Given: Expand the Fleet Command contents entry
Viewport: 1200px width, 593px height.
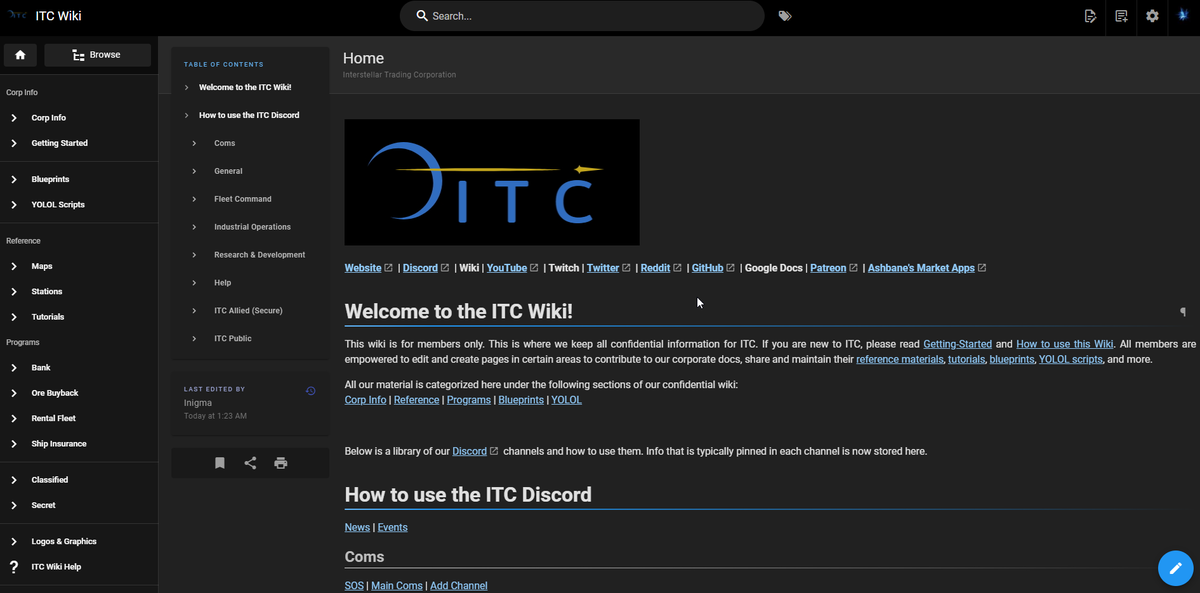Looking at the screenshot, I should [x=242, y=199].
